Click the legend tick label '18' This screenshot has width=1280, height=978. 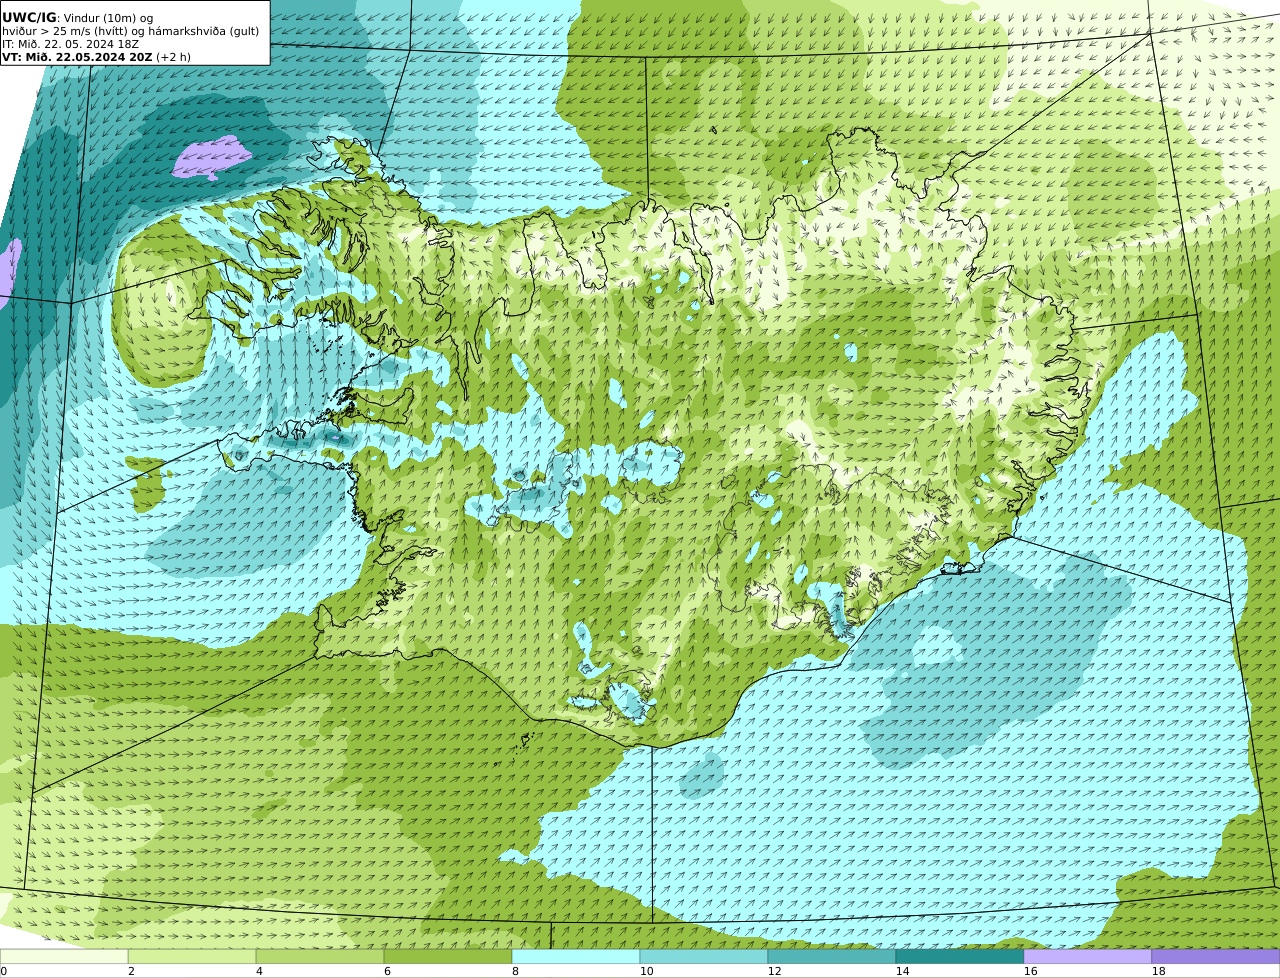click(1158, 971)
